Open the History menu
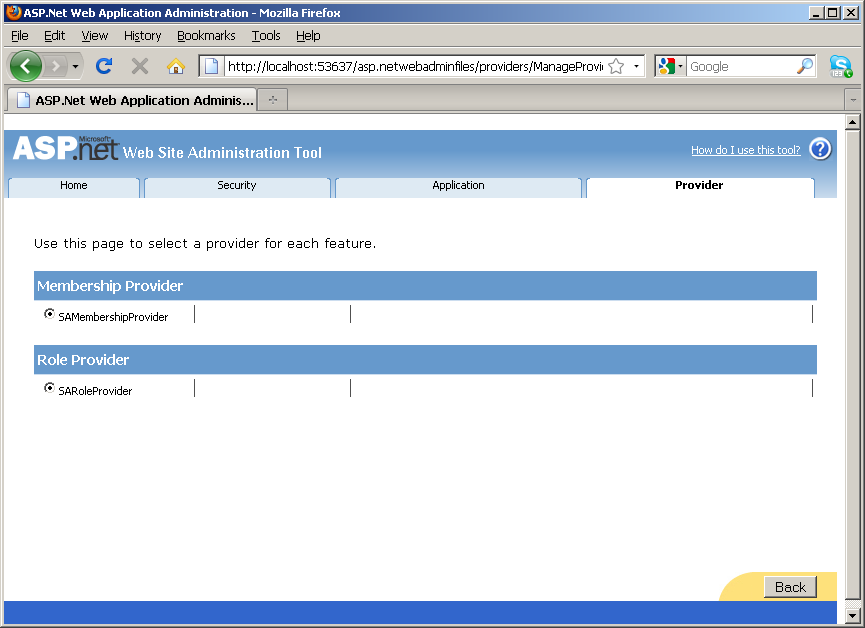 pos(142,35)
